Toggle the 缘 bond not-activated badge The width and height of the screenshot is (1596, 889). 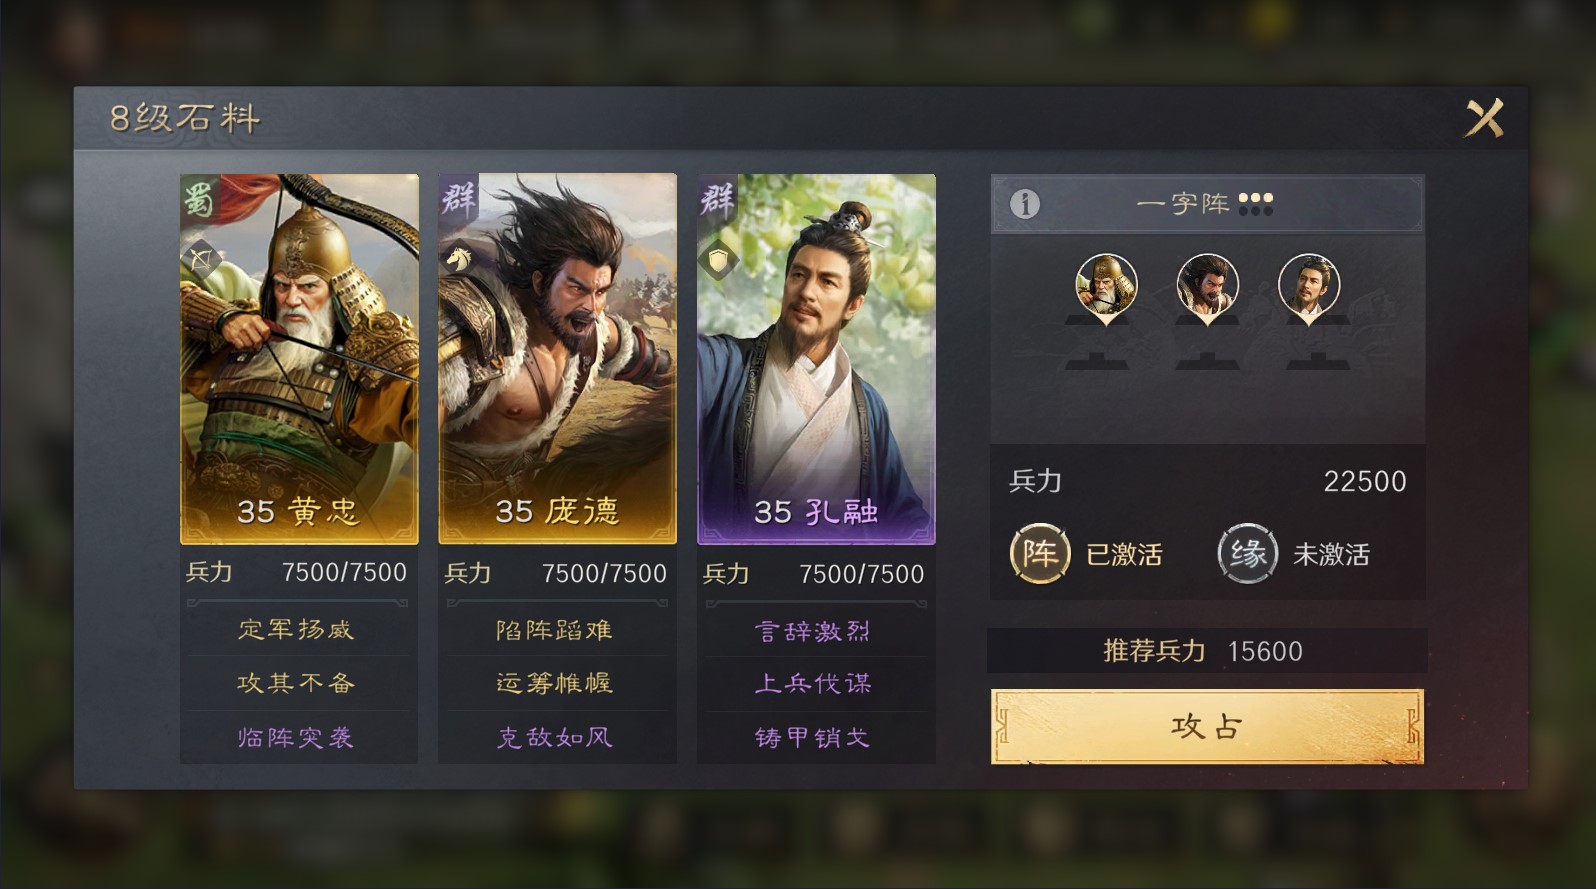(x=1248, y=553)
